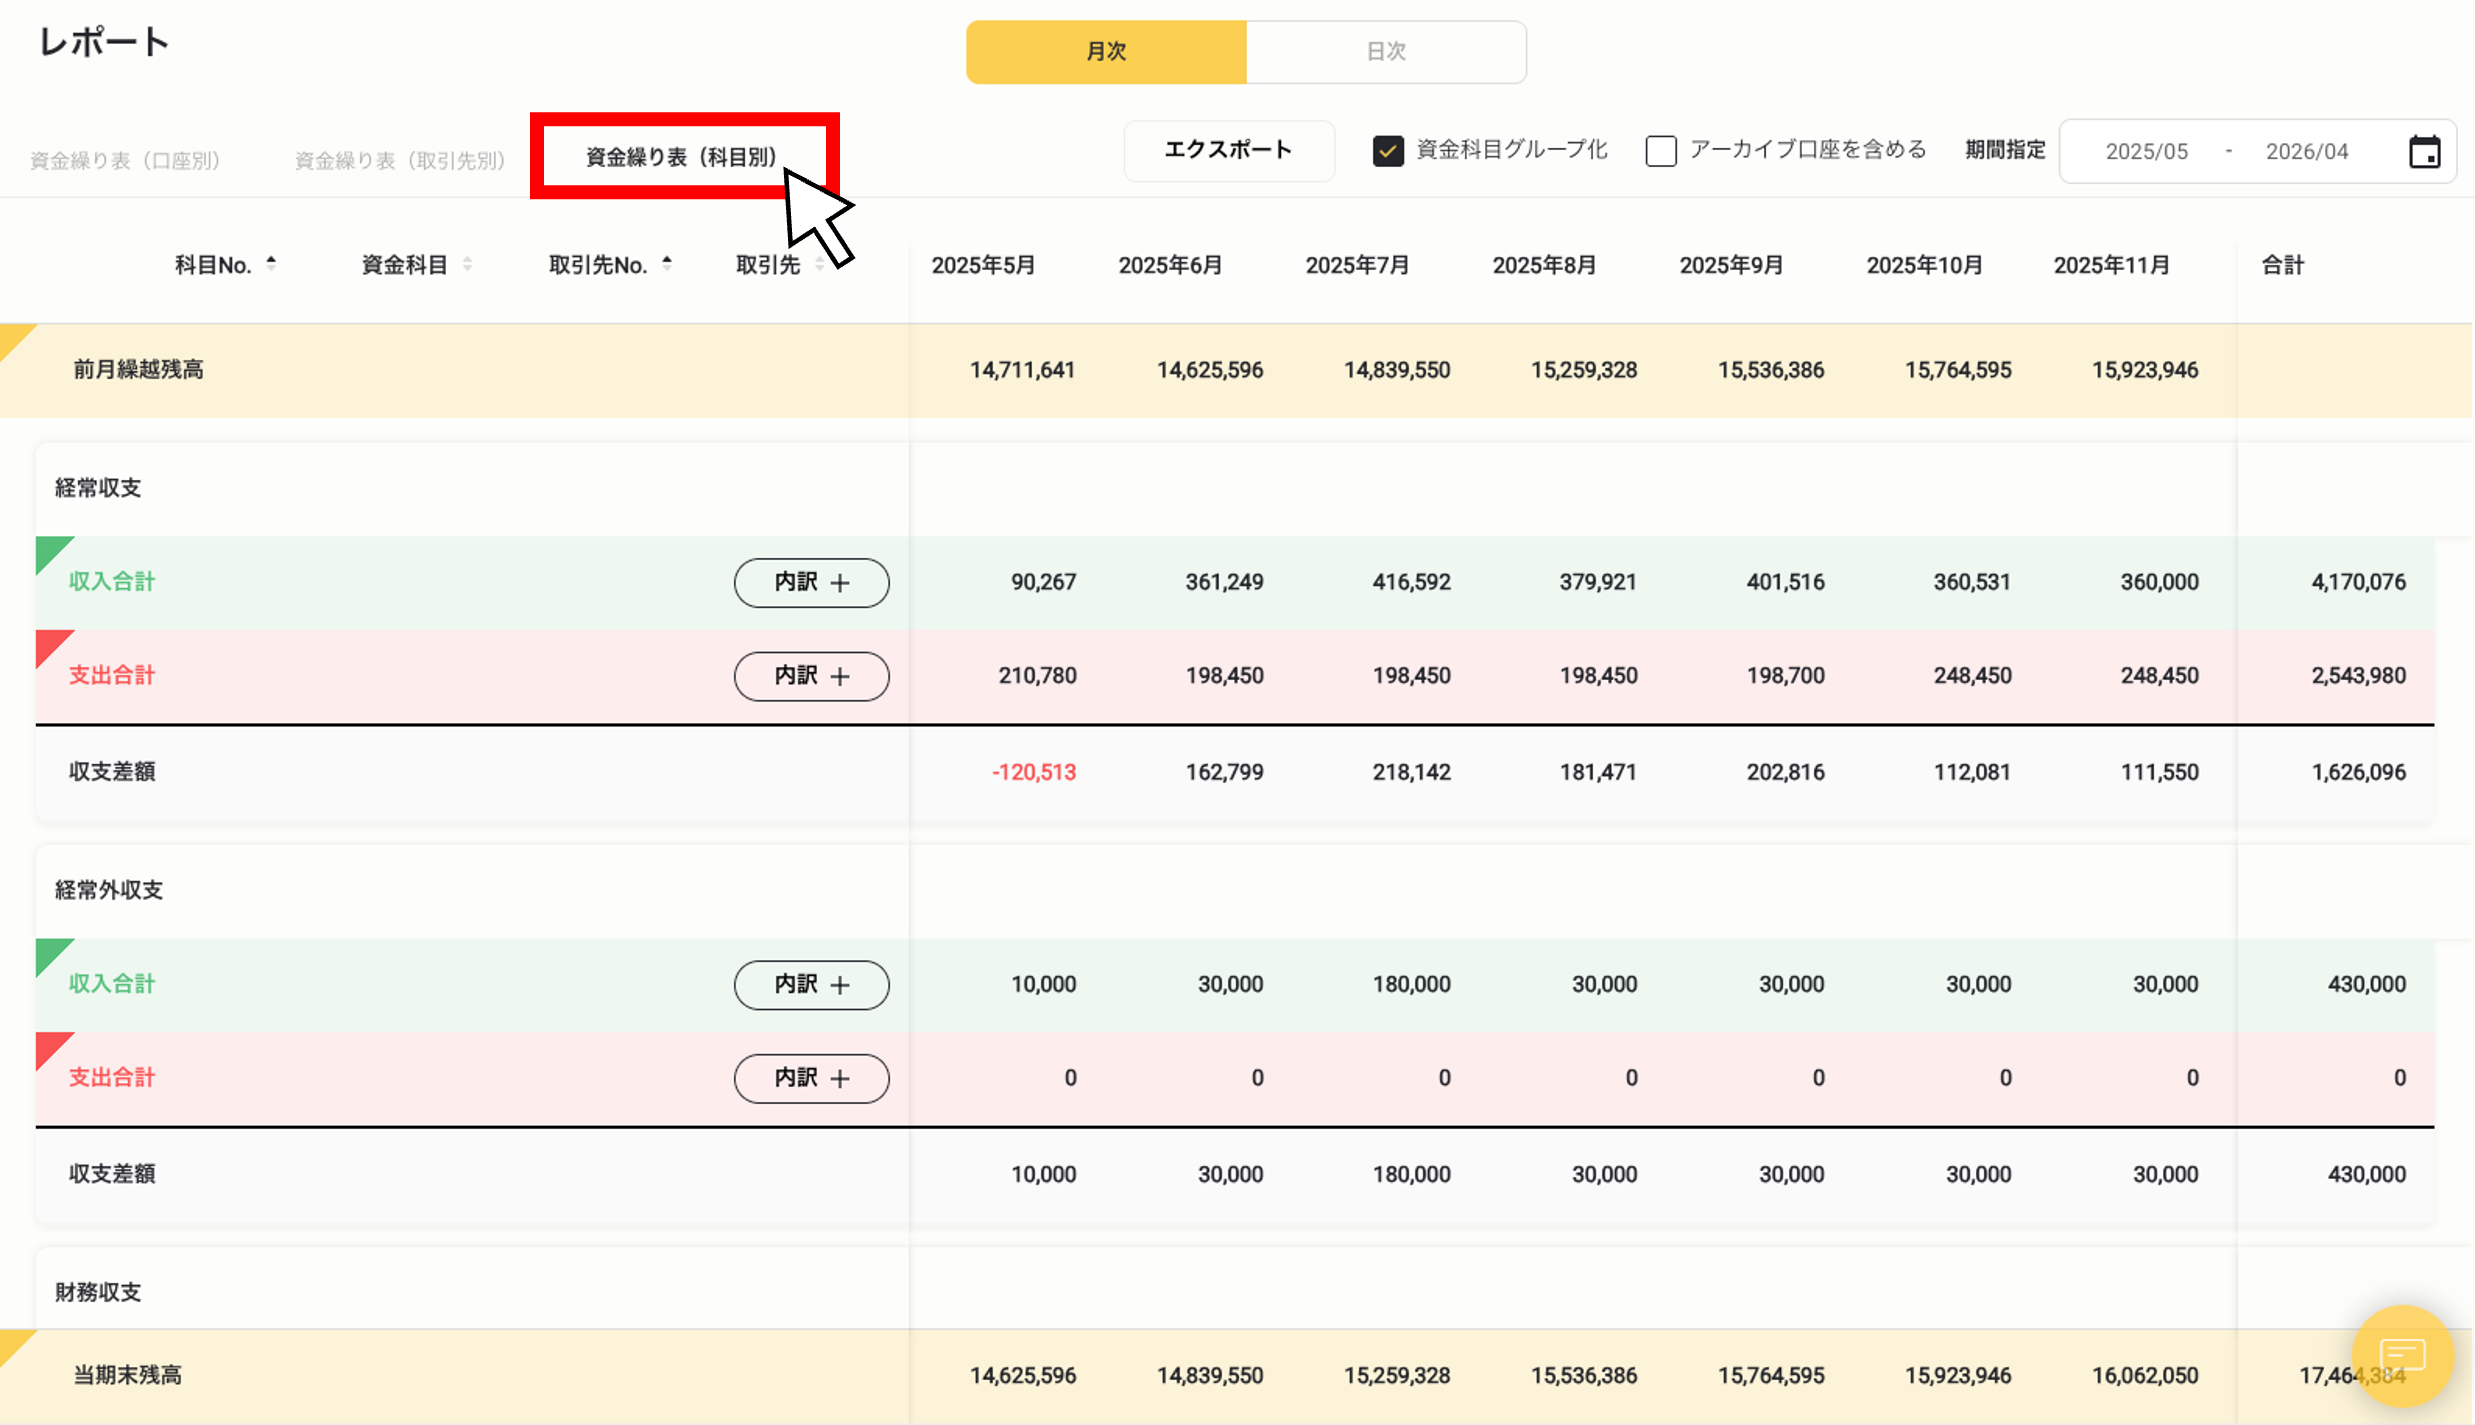Open the calendar picker icon
The height and width of the screenshot is (1425, 2475).
(2424, 151)
